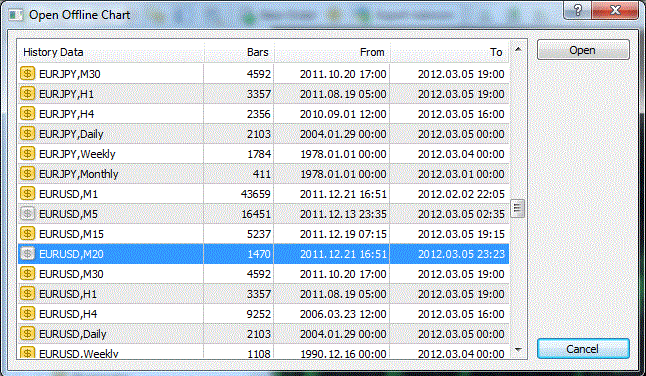Select the EURJPY,Daily entry
Viewport: 646px width, 376px height.
(x=264, y=134)
